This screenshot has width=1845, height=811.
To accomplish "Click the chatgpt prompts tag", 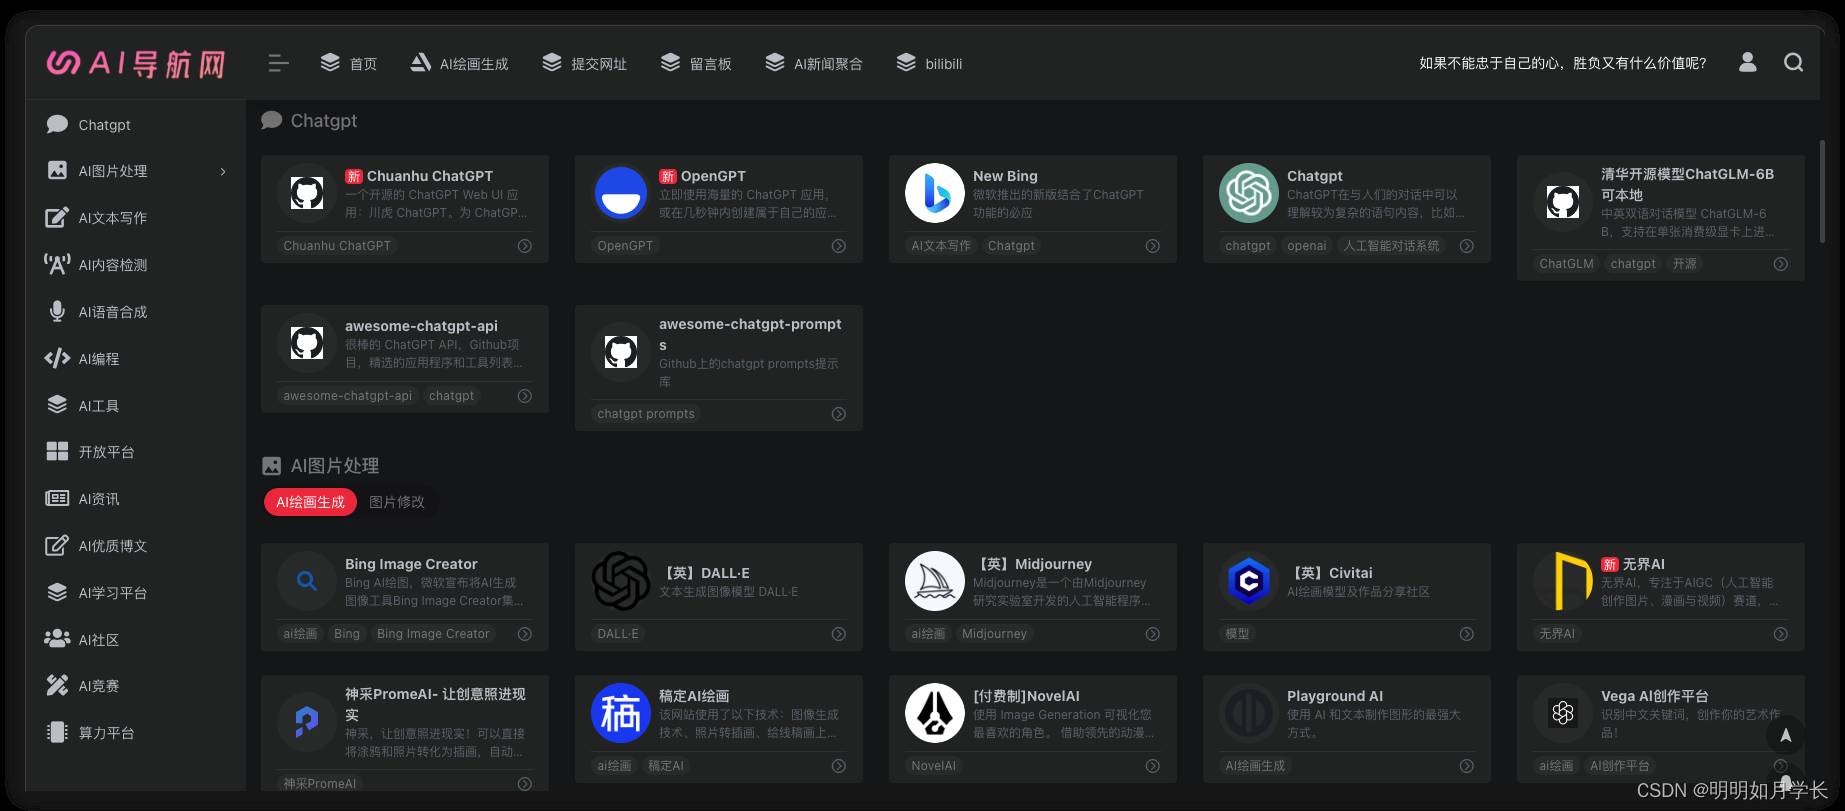I will [x=646, y=414].
